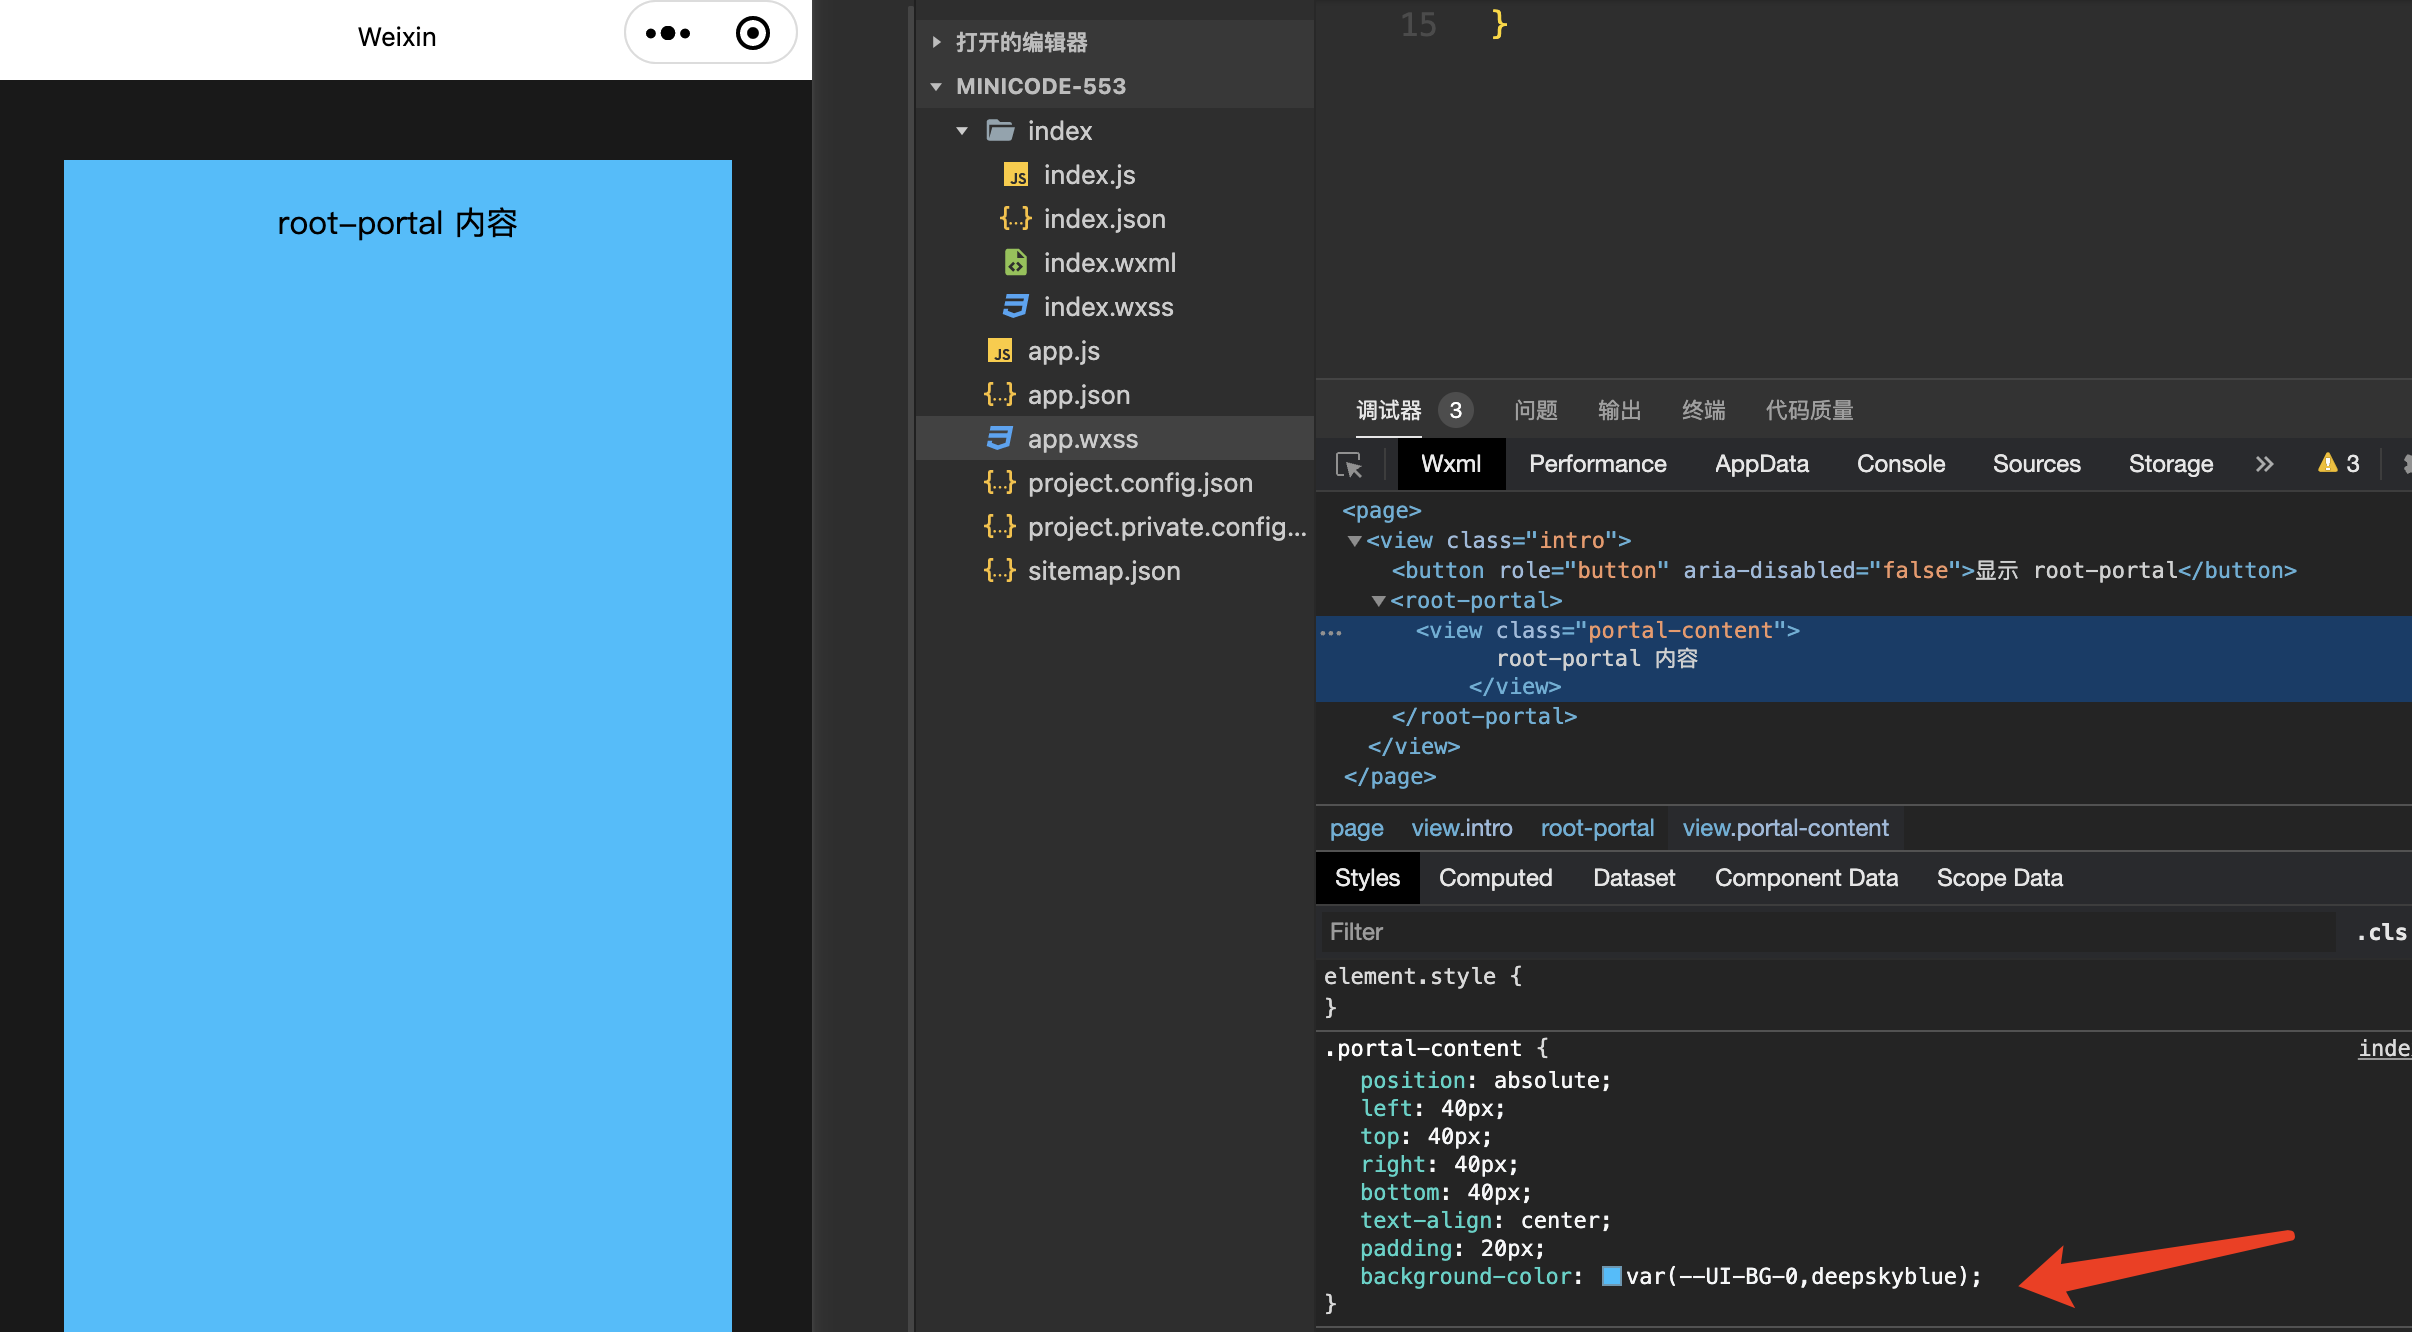Screen dimensions: 2412x1332
Task: Open the Weixin capsule more-options dots
Action: point(668,34)
